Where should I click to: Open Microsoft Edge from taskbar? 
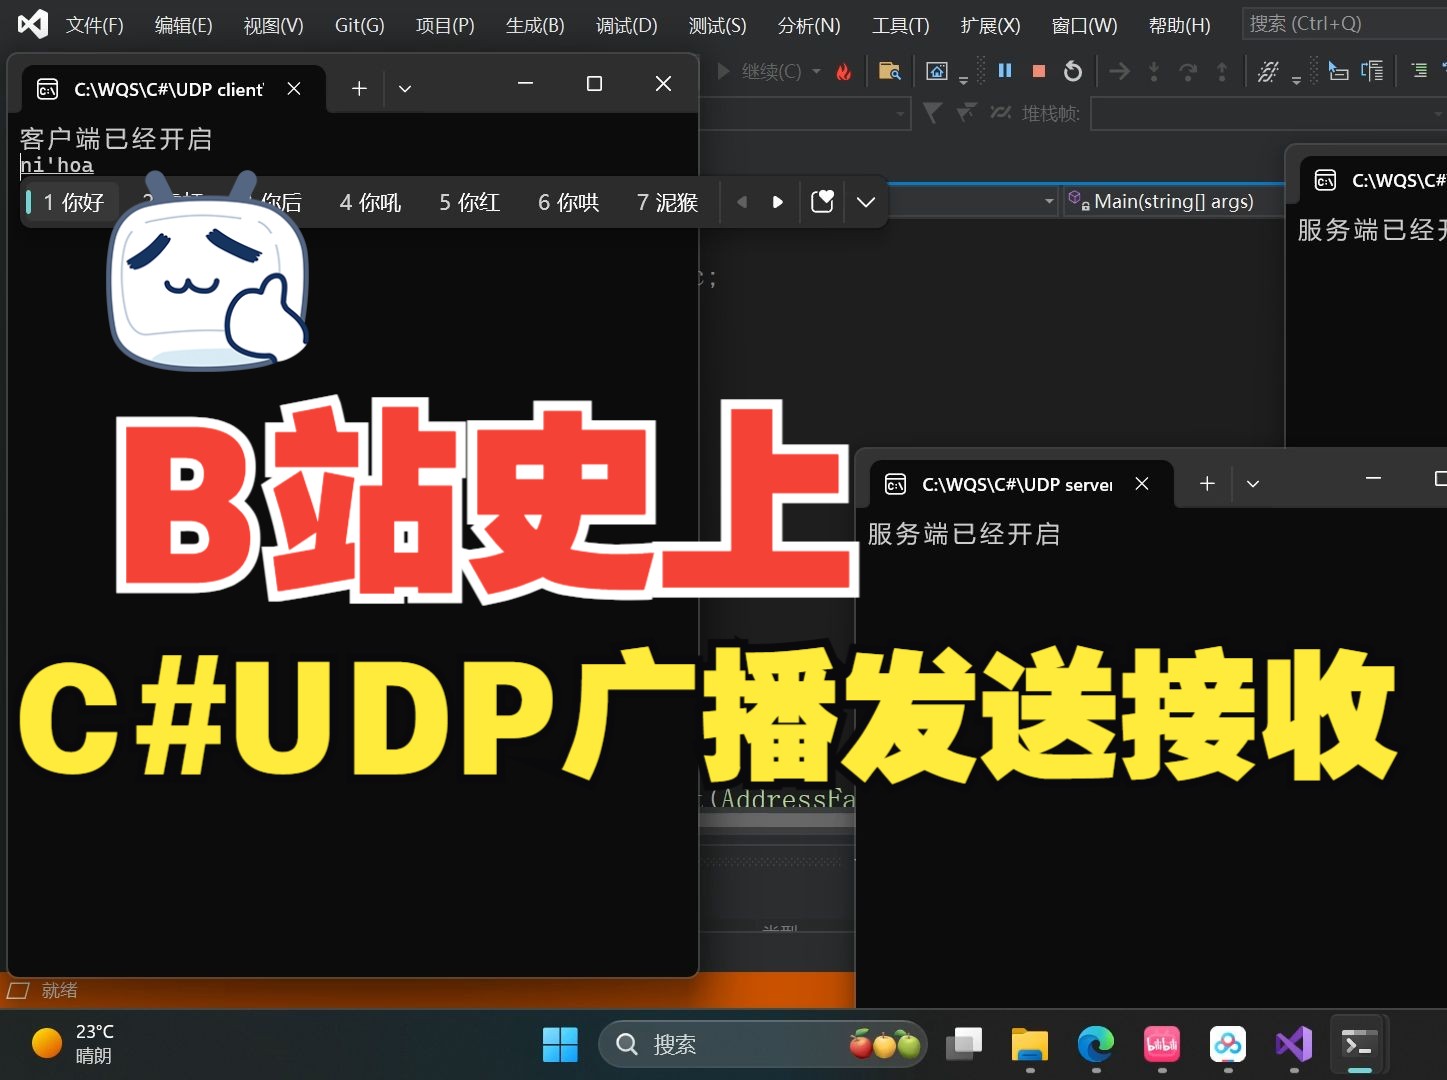coord(1095,1044)
